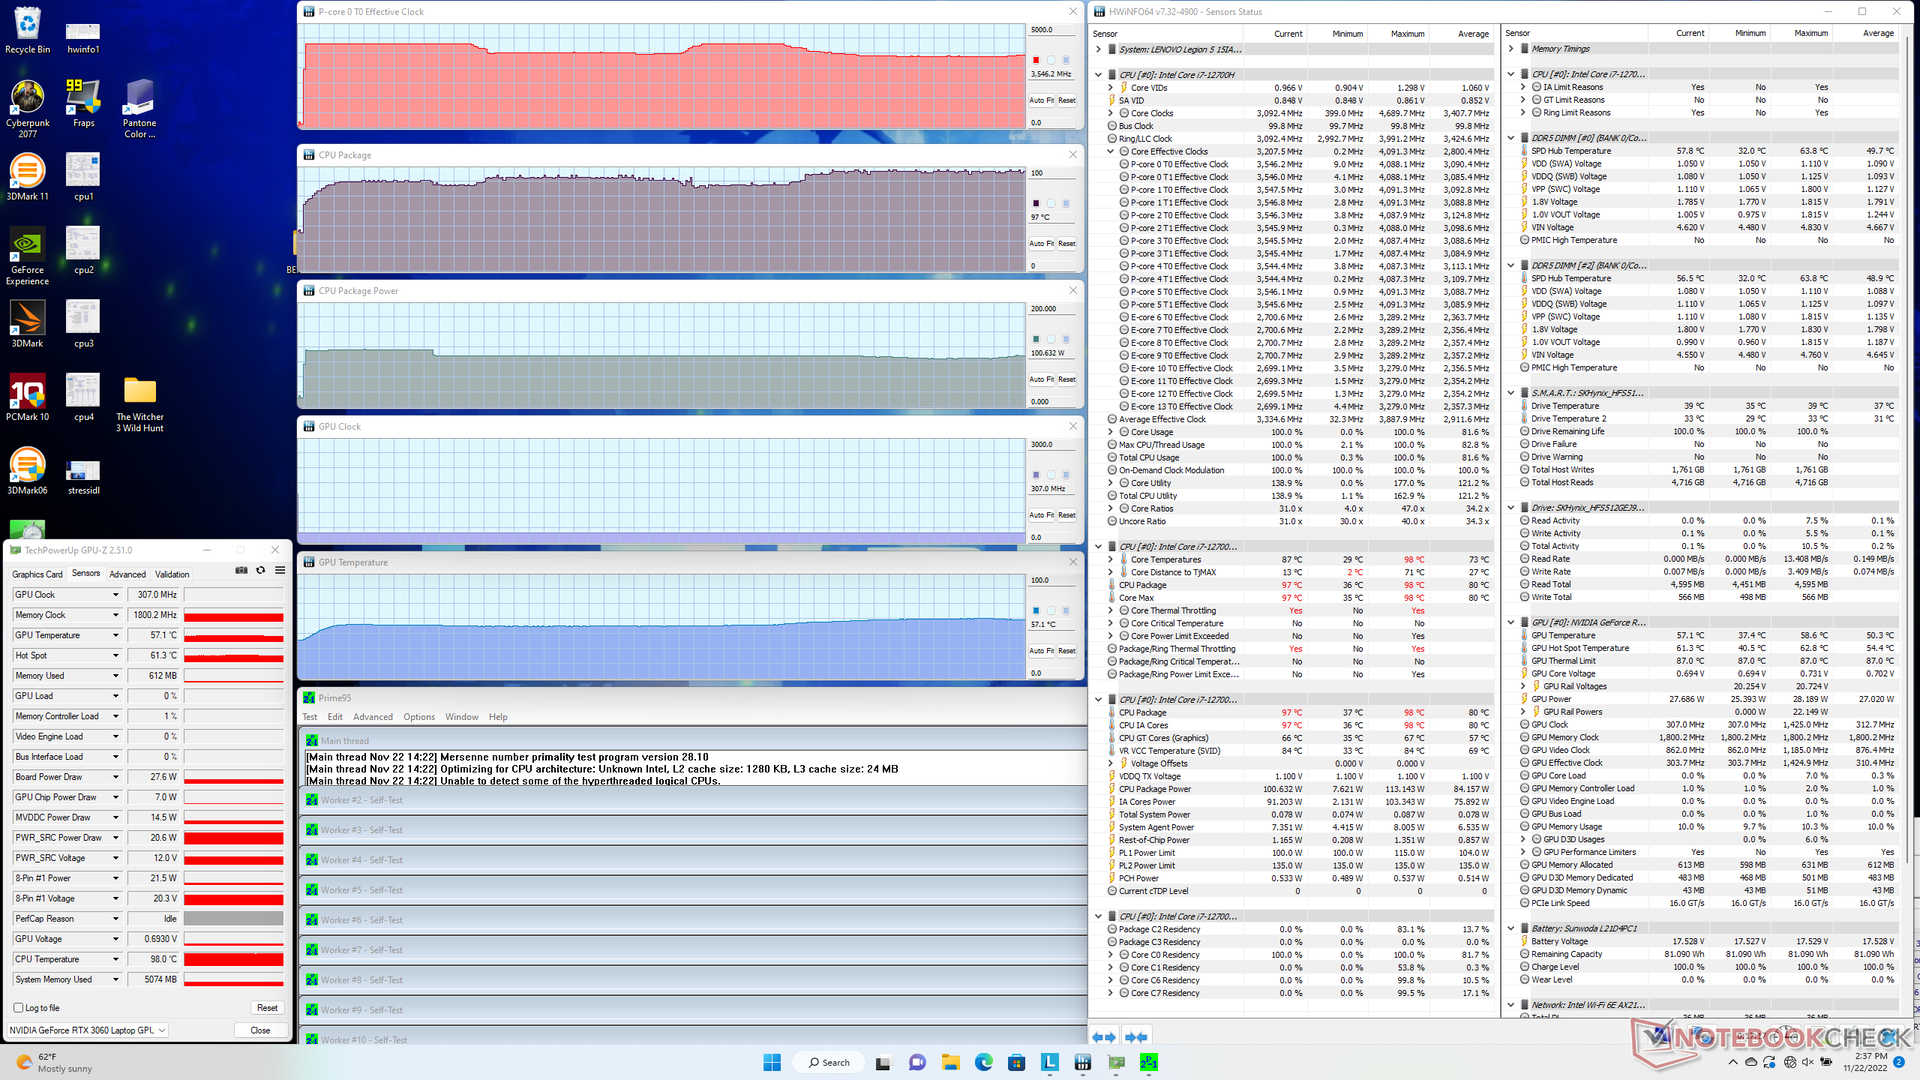
Task: Open Memory Clock sensor dropdown
Action: (x=115, y=615)
